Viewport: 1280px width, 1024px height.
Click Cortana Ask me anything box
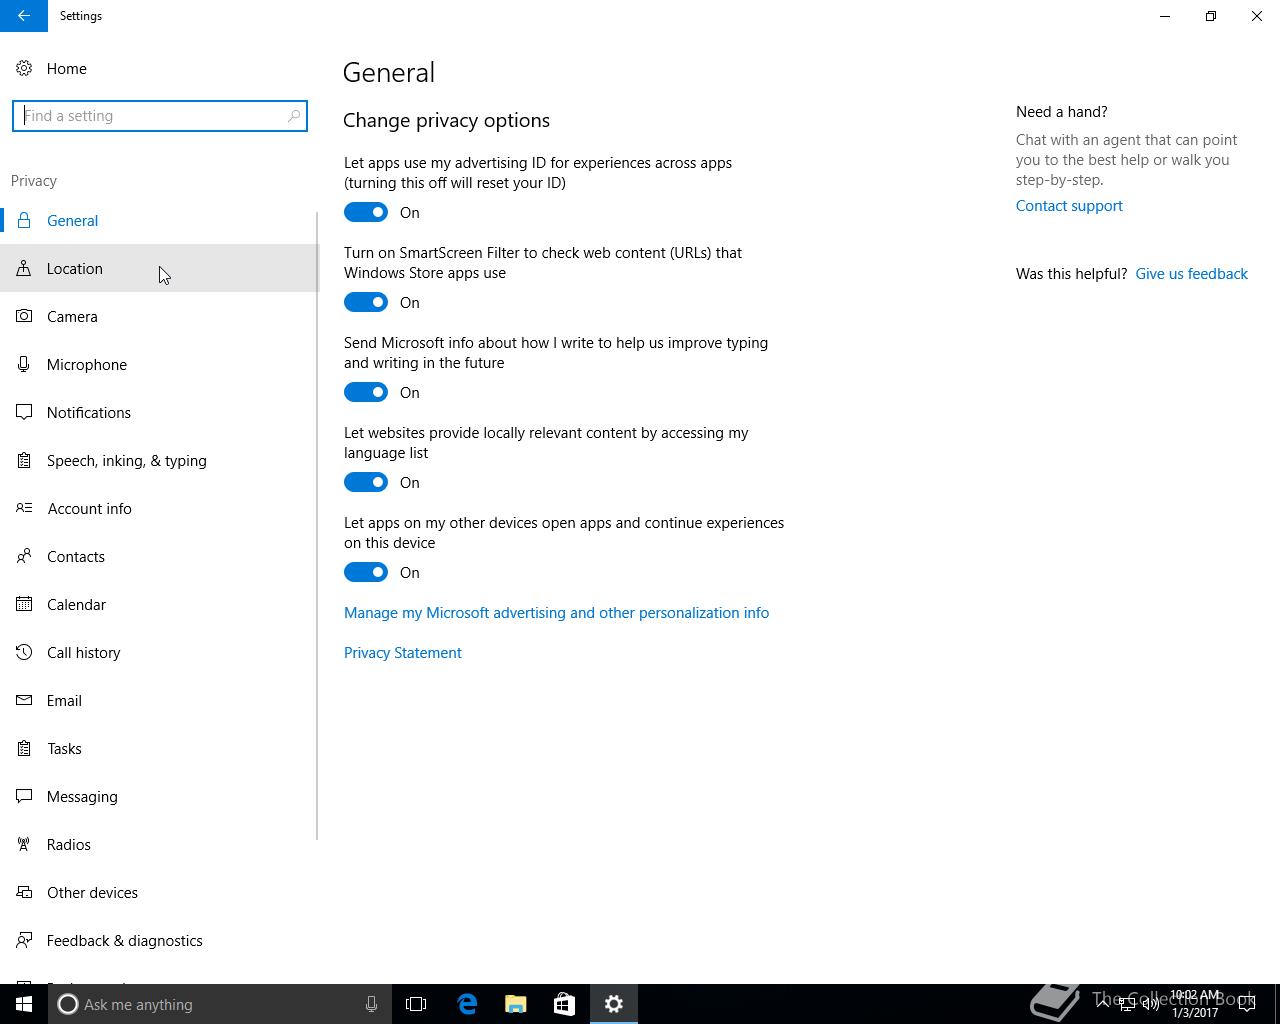219,1004
